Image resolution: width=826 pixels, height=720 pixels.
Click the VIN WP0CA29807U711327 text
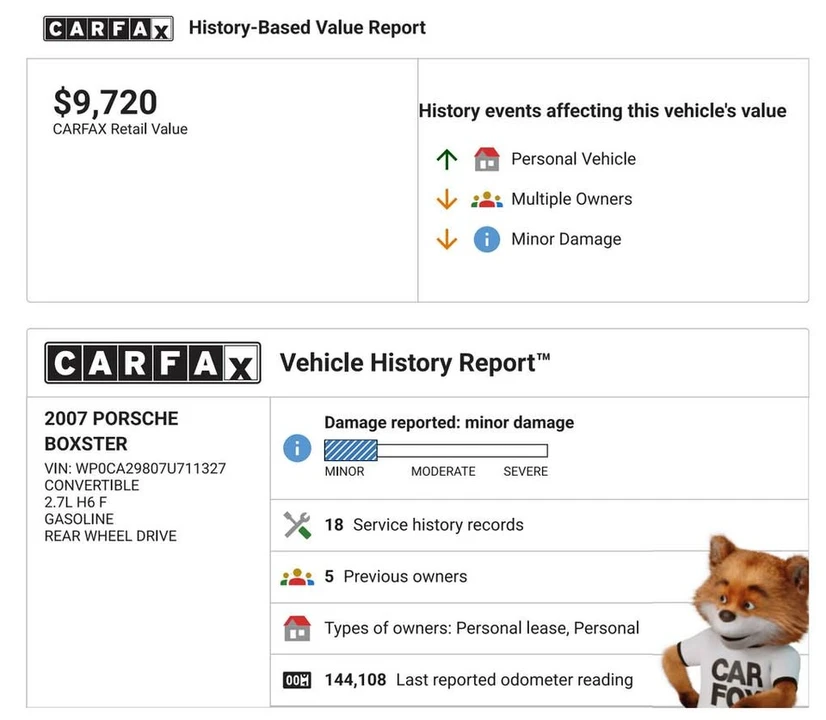pos(135,469)
